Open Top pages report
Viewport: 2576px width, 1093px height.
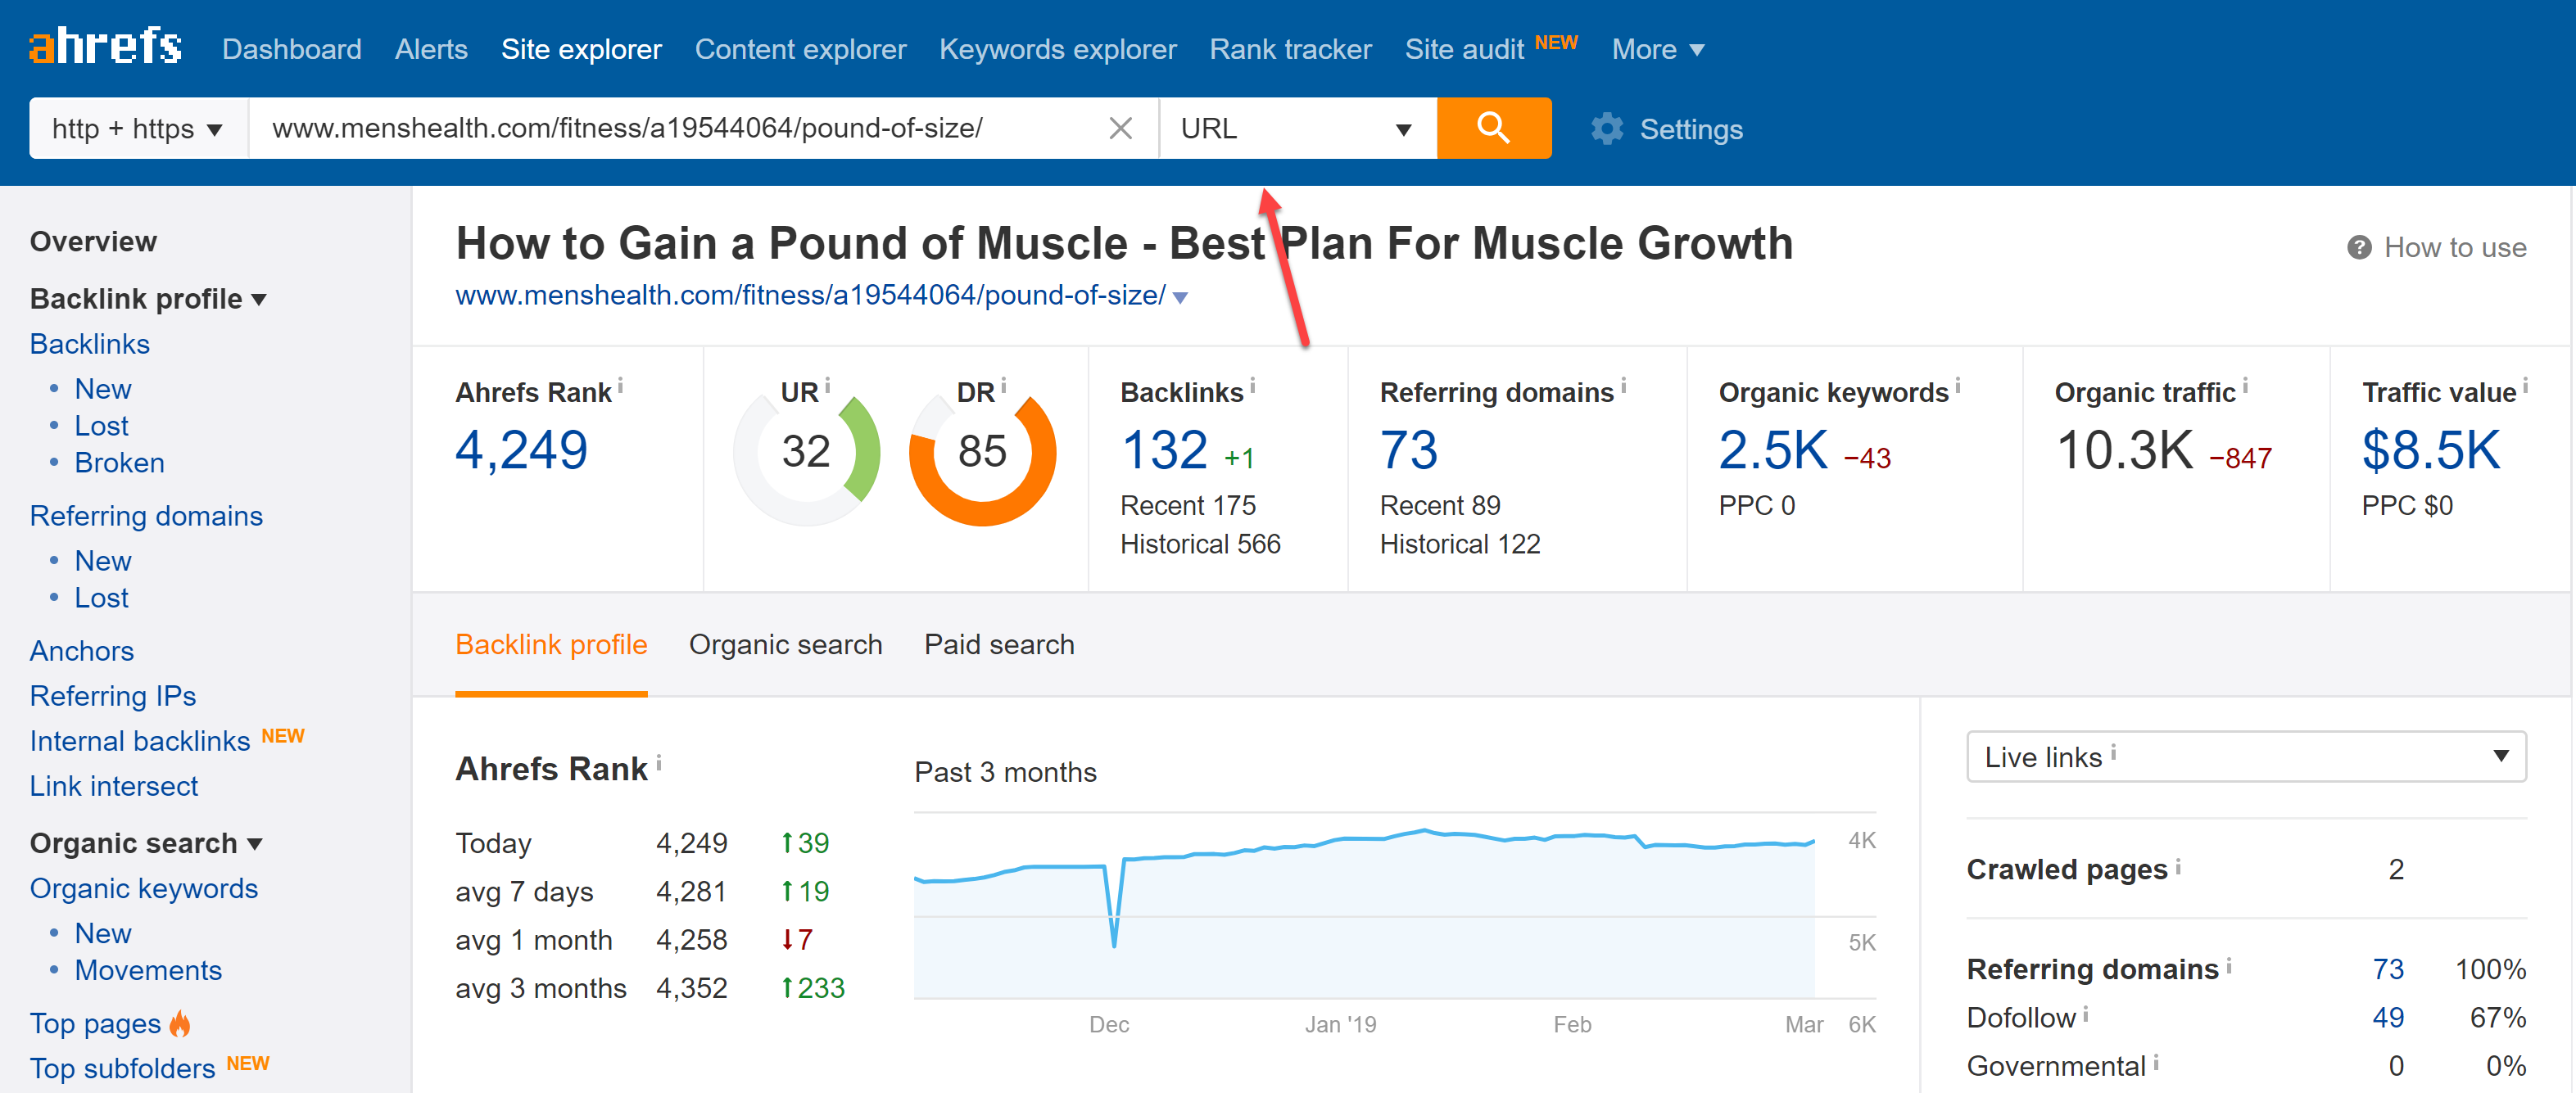point(95,1023)
